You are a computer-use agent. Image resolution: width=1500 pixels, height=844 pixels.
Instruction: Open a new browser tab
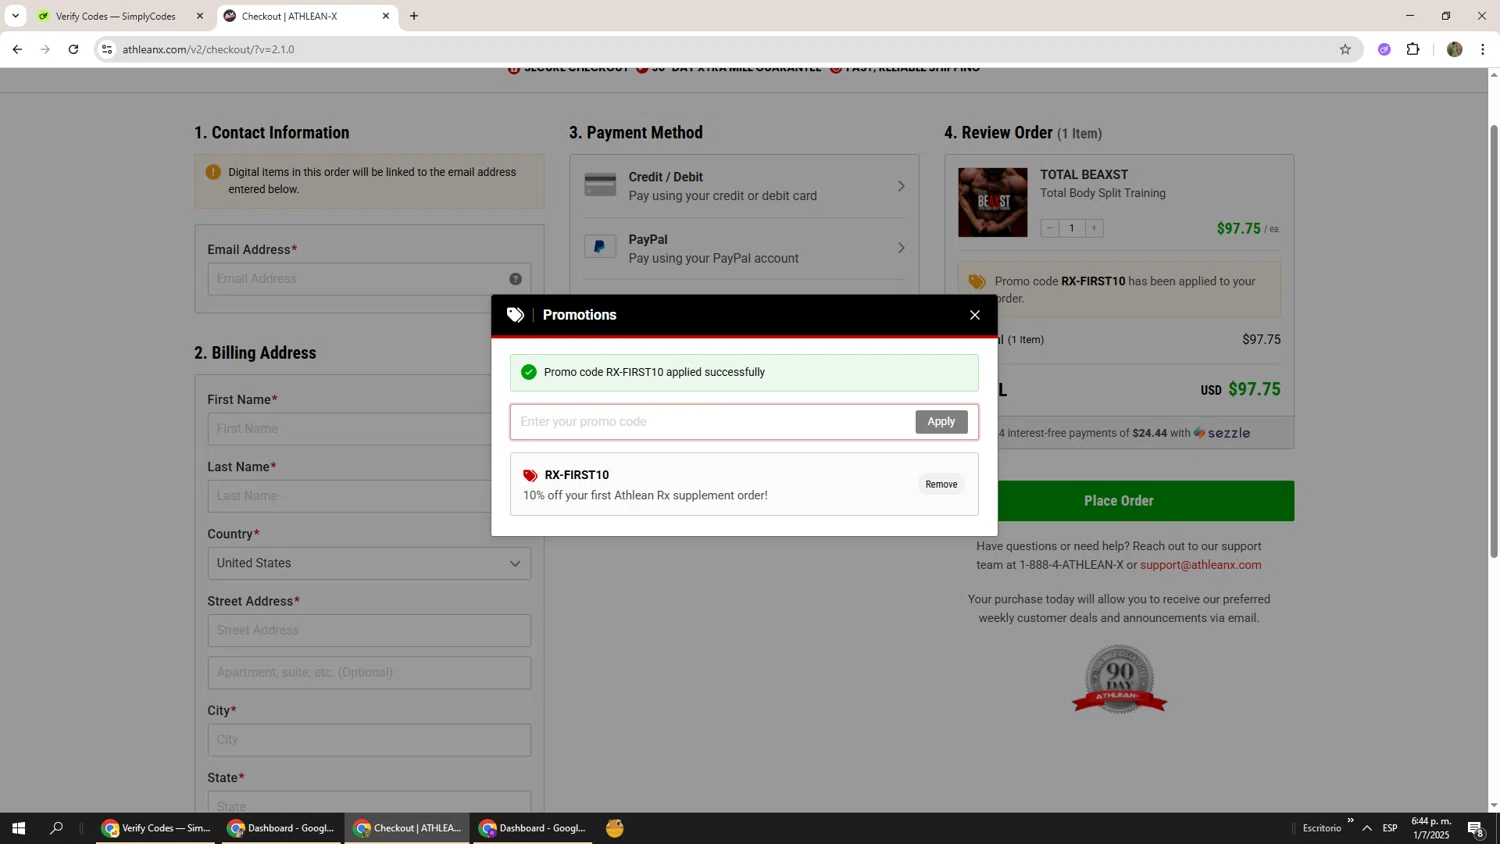coord(414,16)
